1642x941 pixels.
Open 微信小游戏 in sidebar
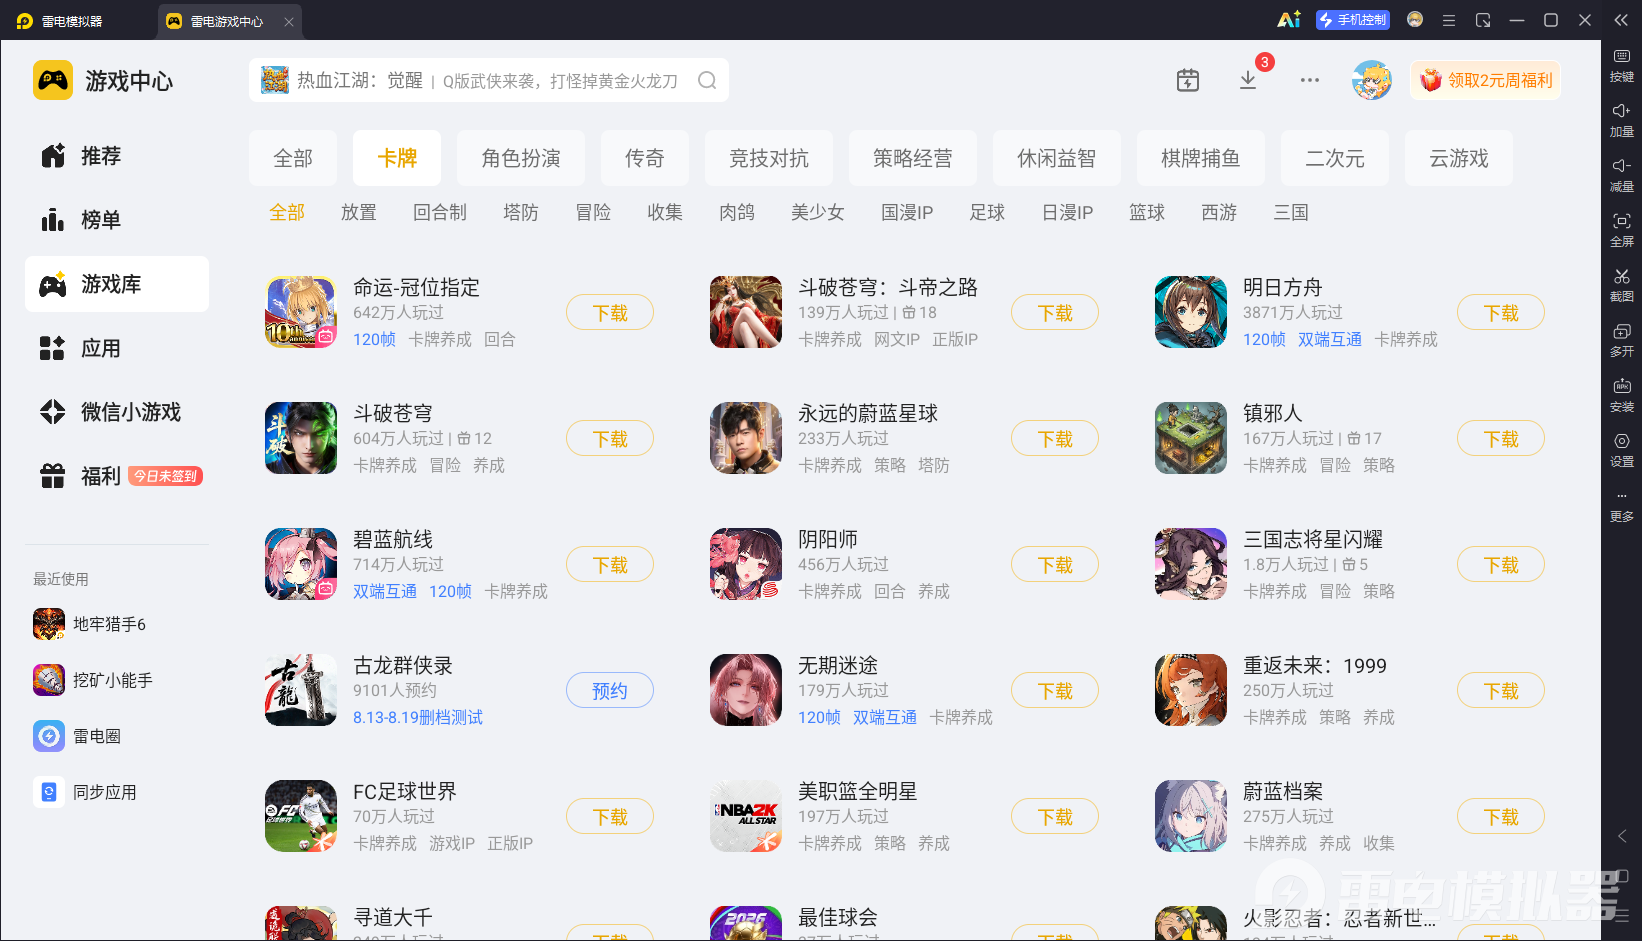pos(117,412)
